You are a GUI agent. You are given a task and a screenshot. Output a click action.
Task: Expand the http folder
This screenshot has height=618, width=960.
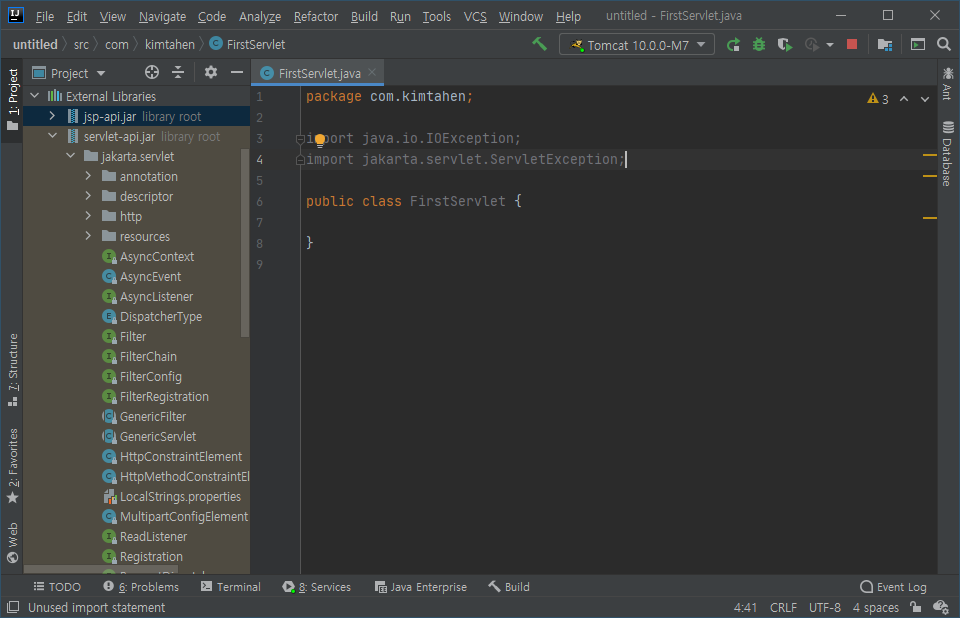(88, 216)
